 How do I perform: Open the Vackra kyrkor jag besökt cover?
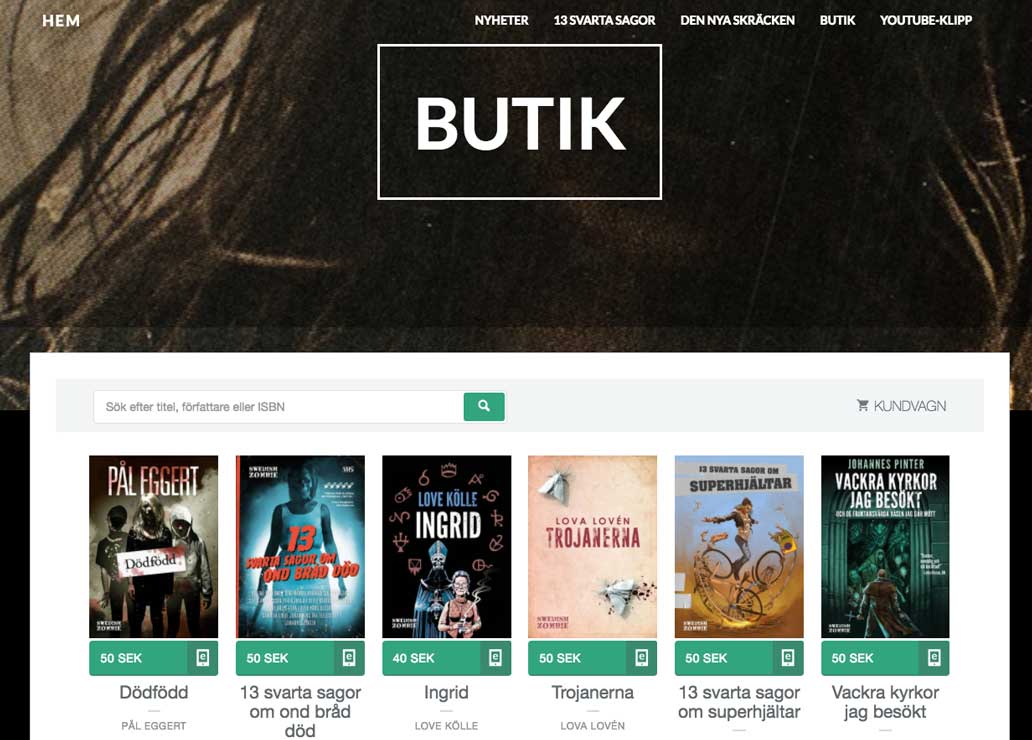click(x=885, y=546)
